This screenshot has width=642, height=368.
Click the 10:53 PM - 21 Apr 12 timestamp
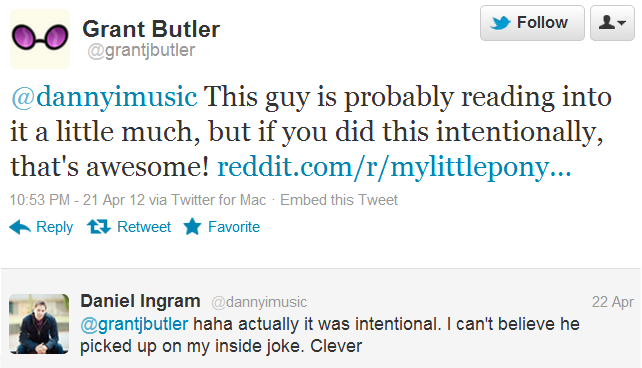77,200
